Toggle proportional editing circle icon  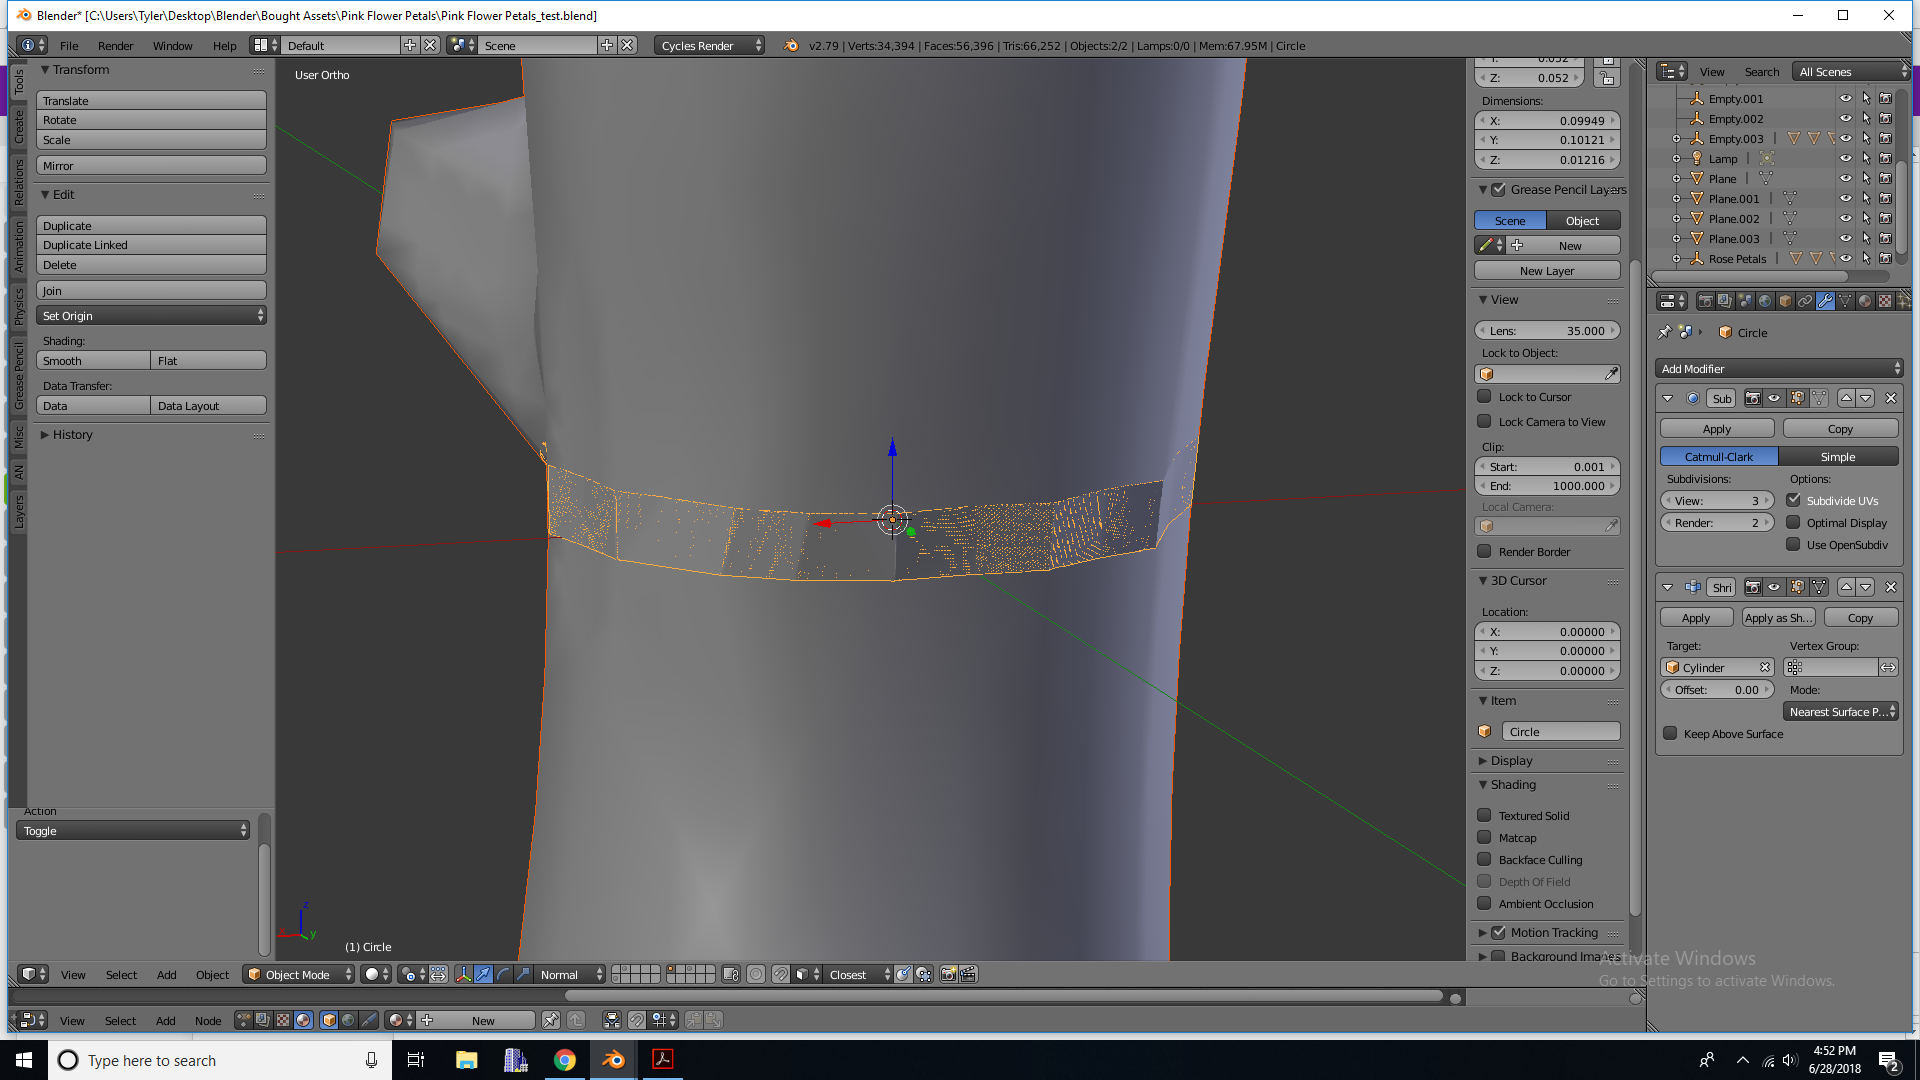(756, 974)
